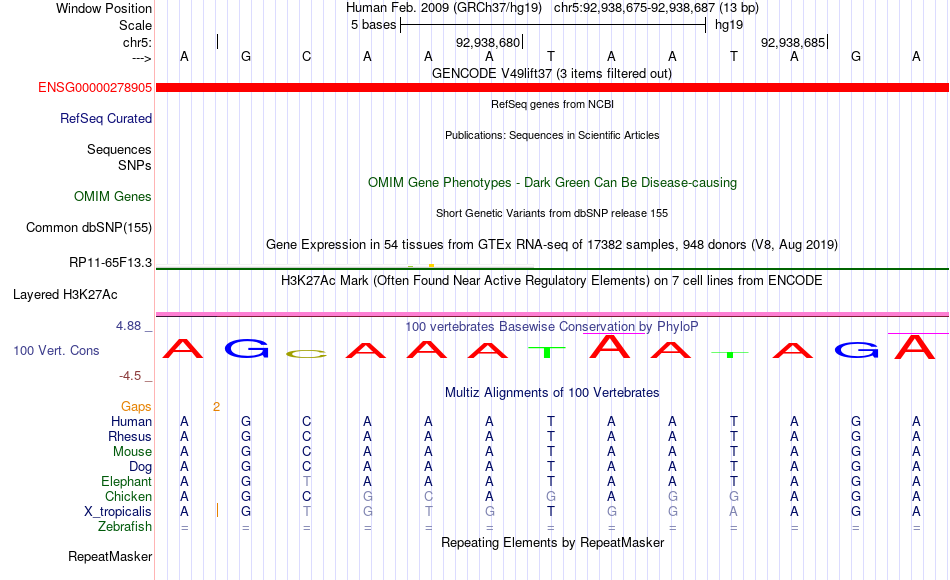The height and width of the screenshot is (580, 950).
Task: Click the Dog species row label
Action: (140, 467)
